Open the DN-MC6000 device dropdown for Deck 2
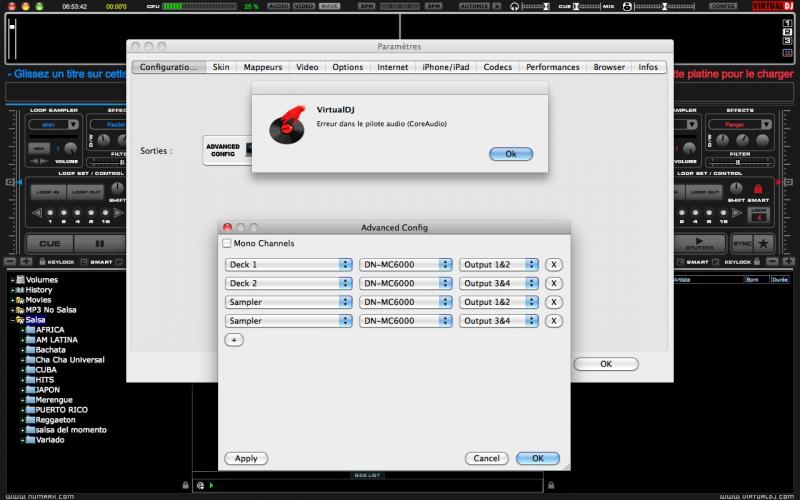The width and height of the screenshot is (800, 500). [x=406, y=283]
